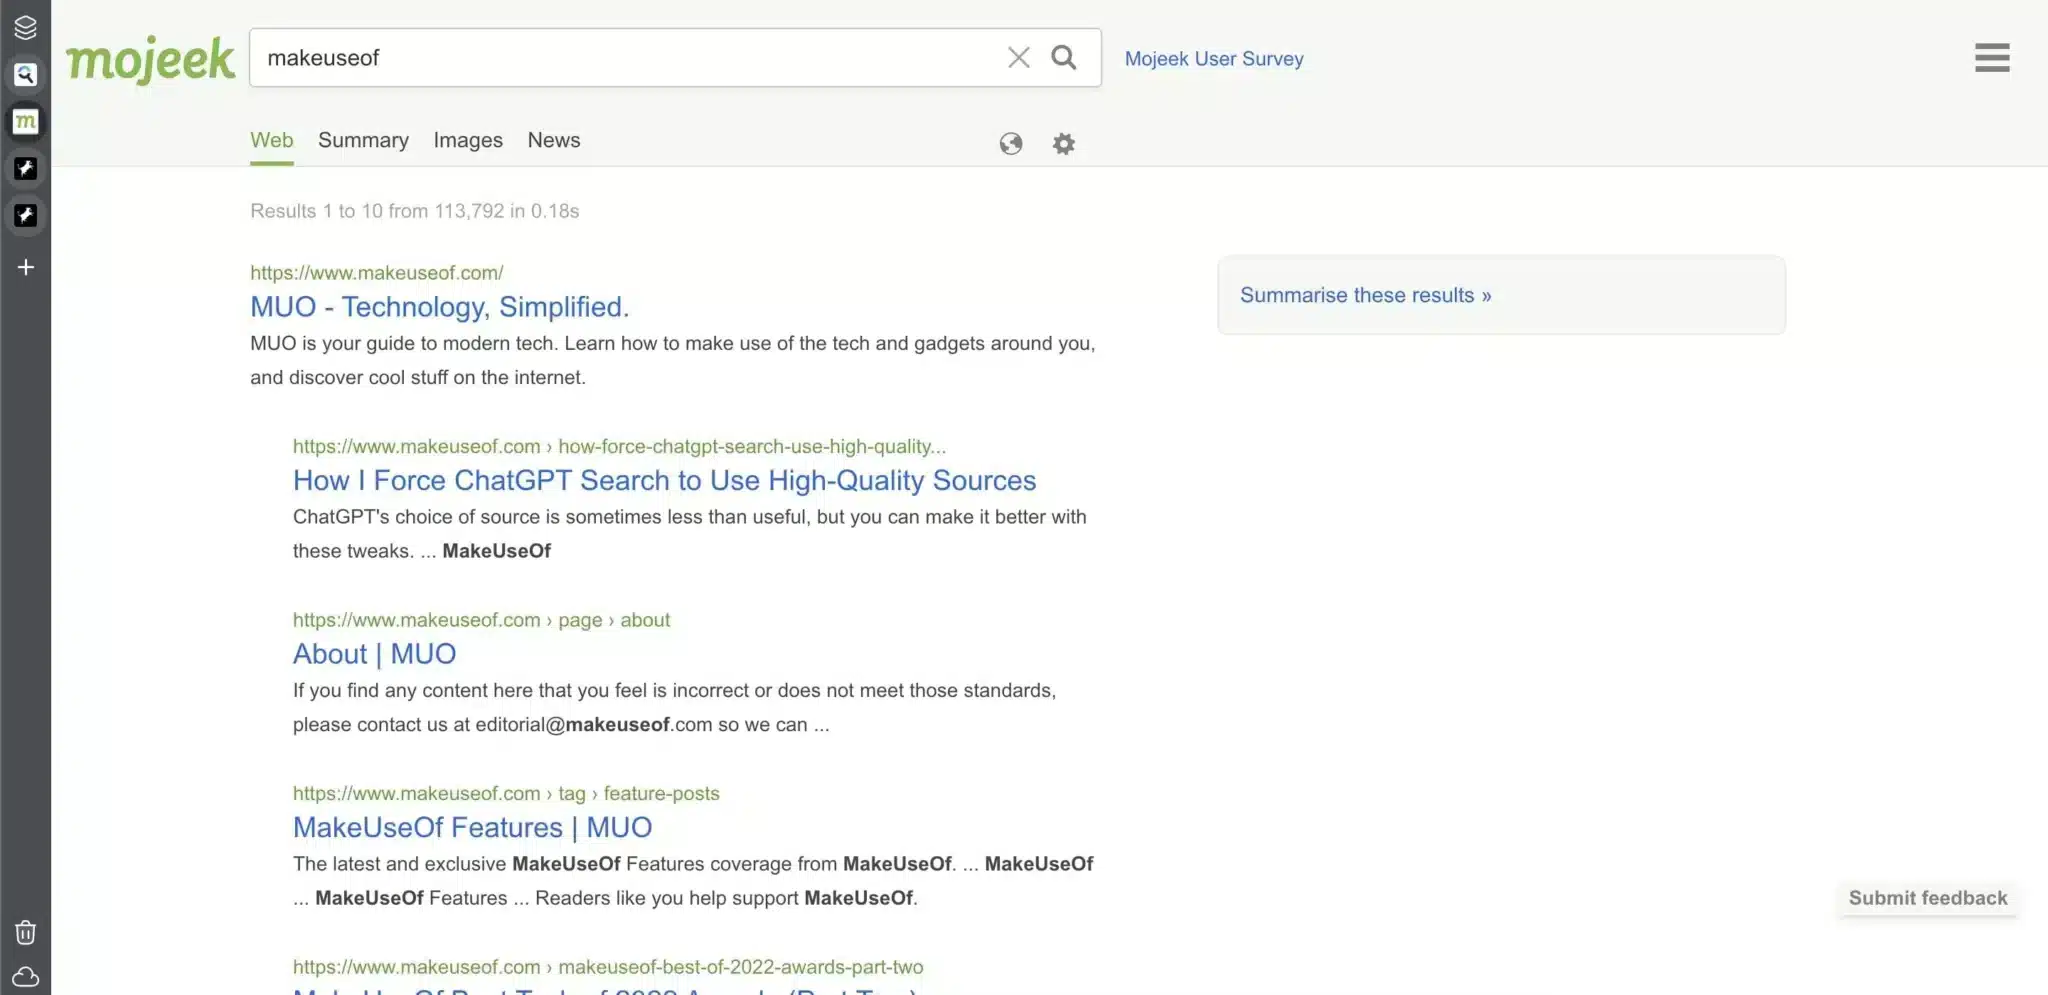Open the hamburger menu at top right
The width and height of the screenshot is (2048, 995).
tap(1992, 58)
